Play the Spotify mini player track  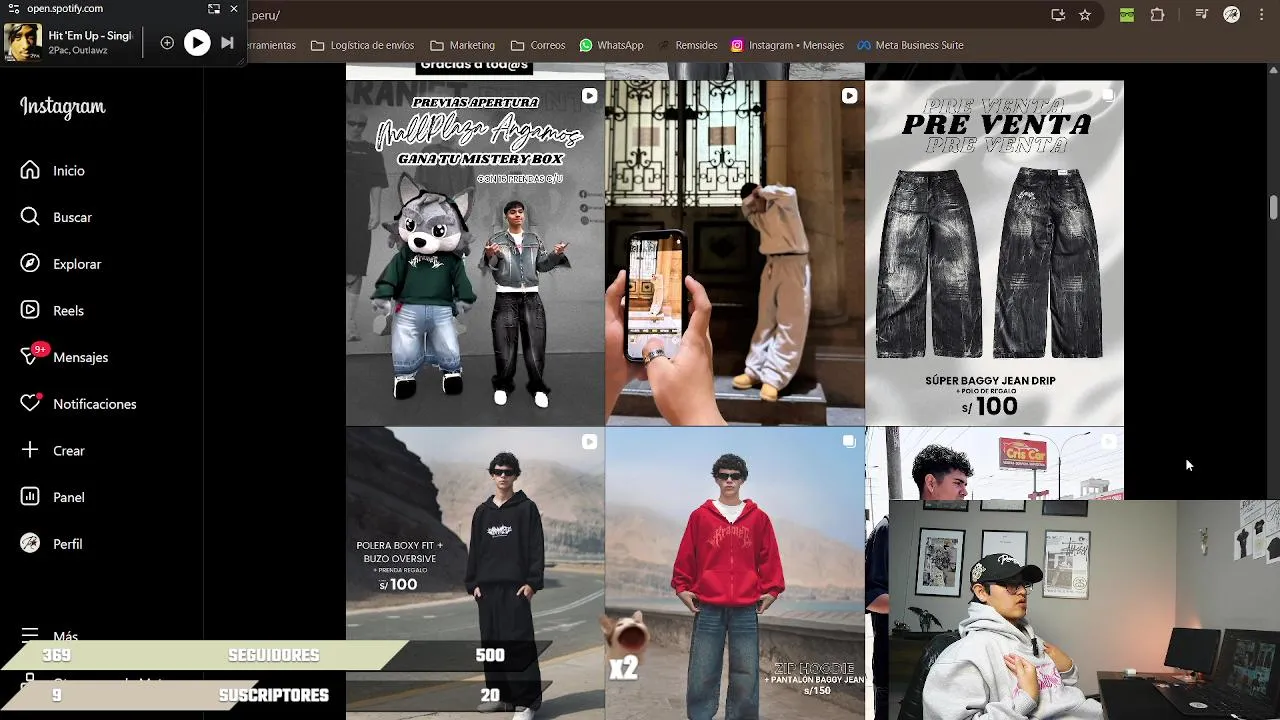point(197,42)
